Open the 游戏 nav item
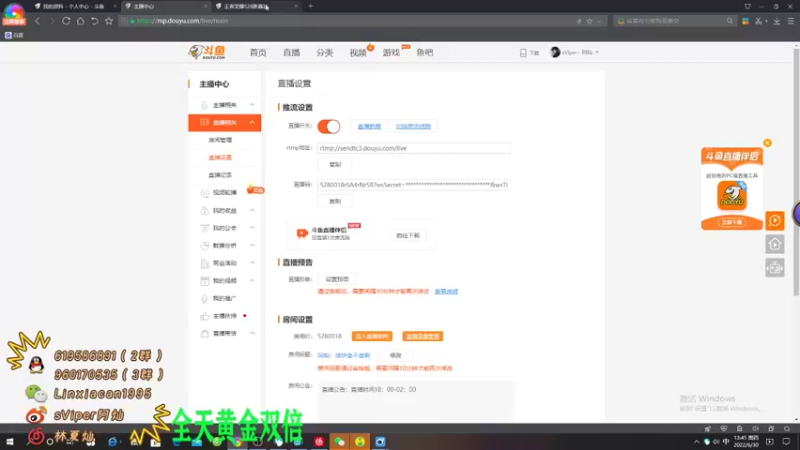Screen dimensions: 800x450 (x=391, y=53)
